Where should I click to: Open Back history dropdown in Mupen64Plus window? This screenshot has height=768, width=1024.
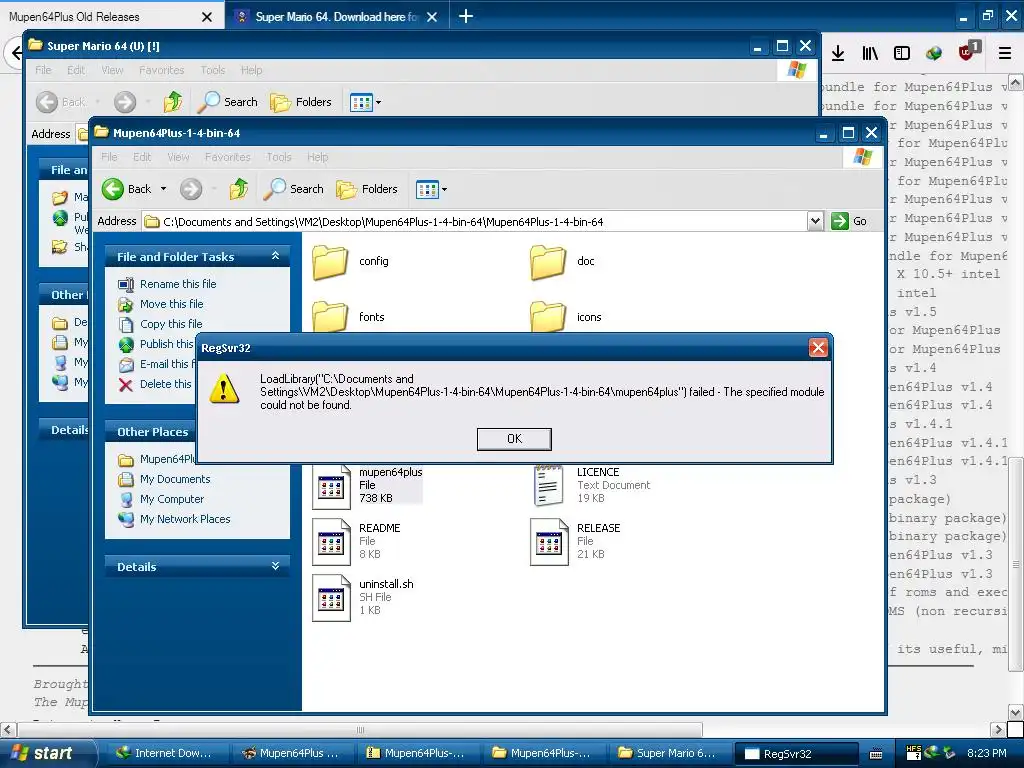[x=163, y=189]
